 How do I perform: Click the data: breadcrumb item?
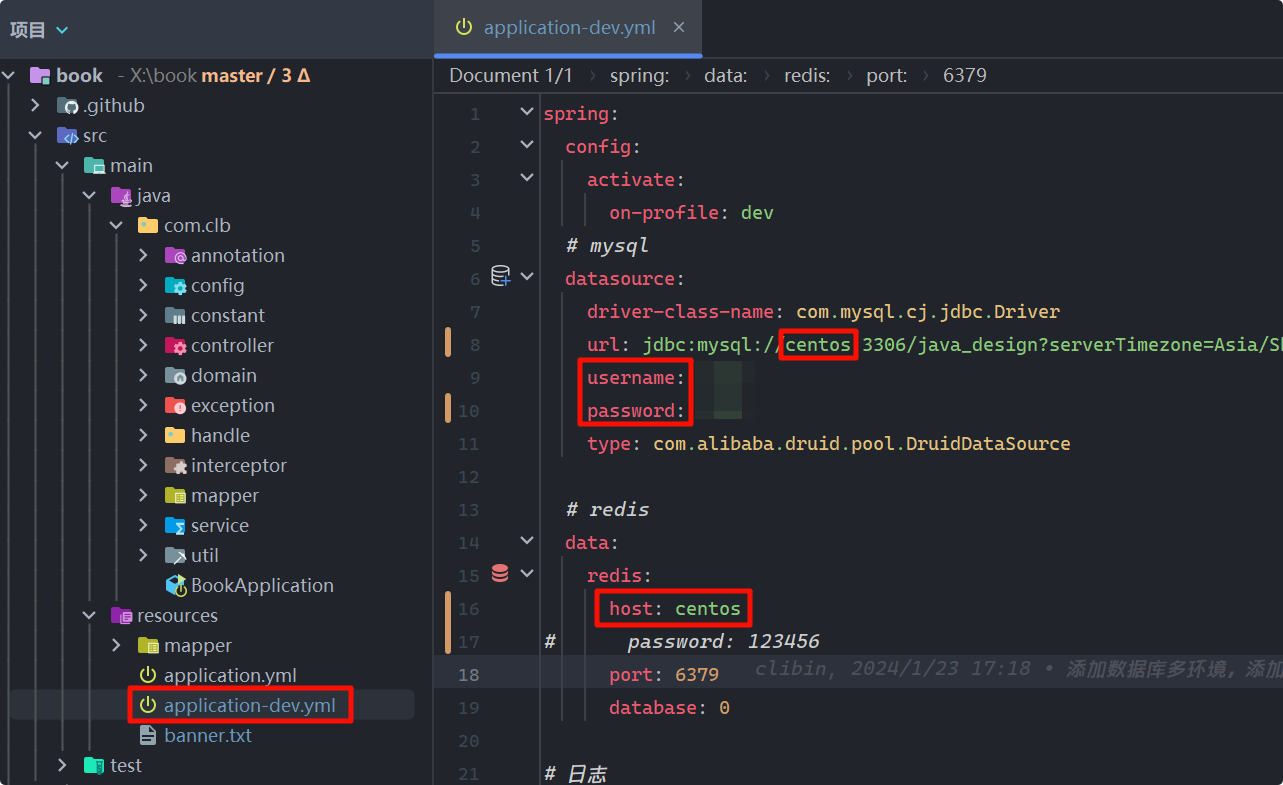(725, 75)
